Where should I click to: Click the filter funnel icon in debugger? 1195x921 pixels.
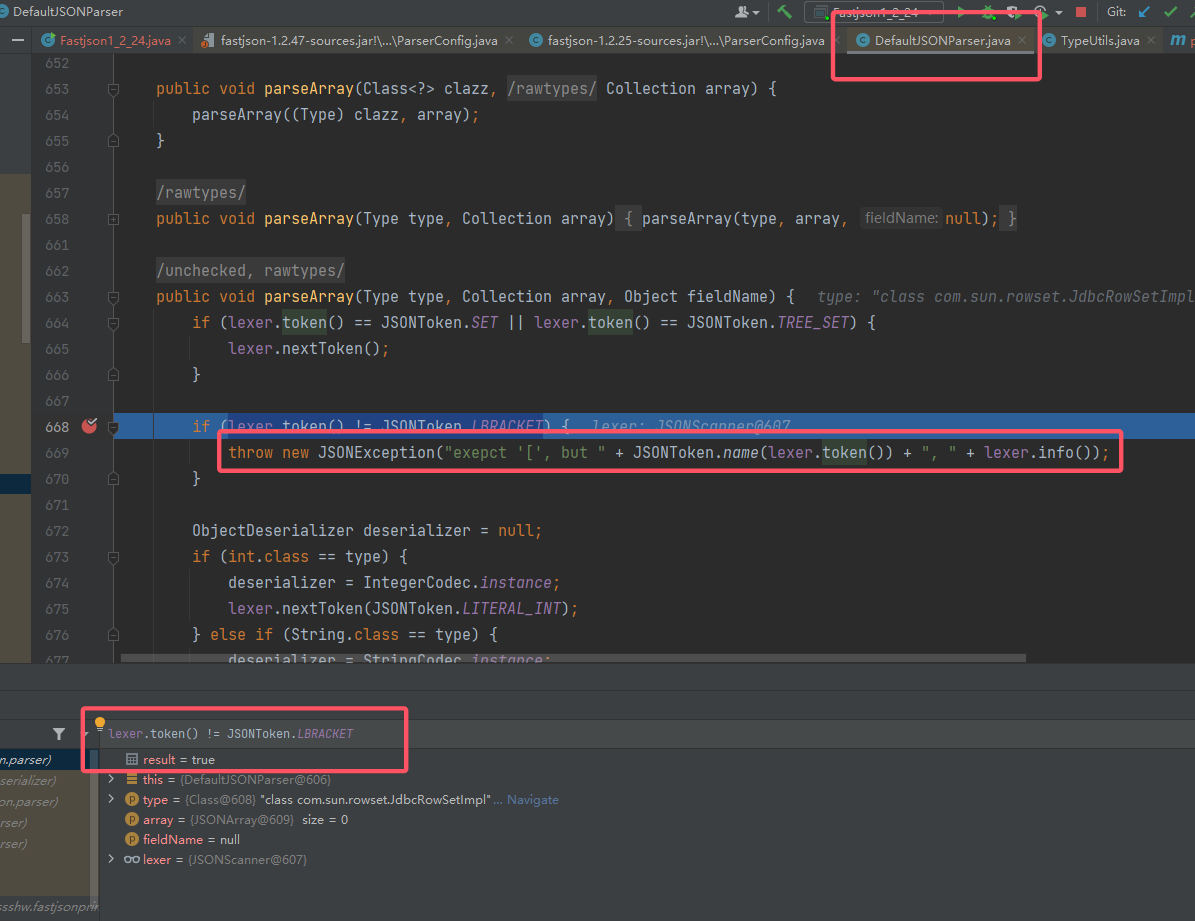coord(59,733)
